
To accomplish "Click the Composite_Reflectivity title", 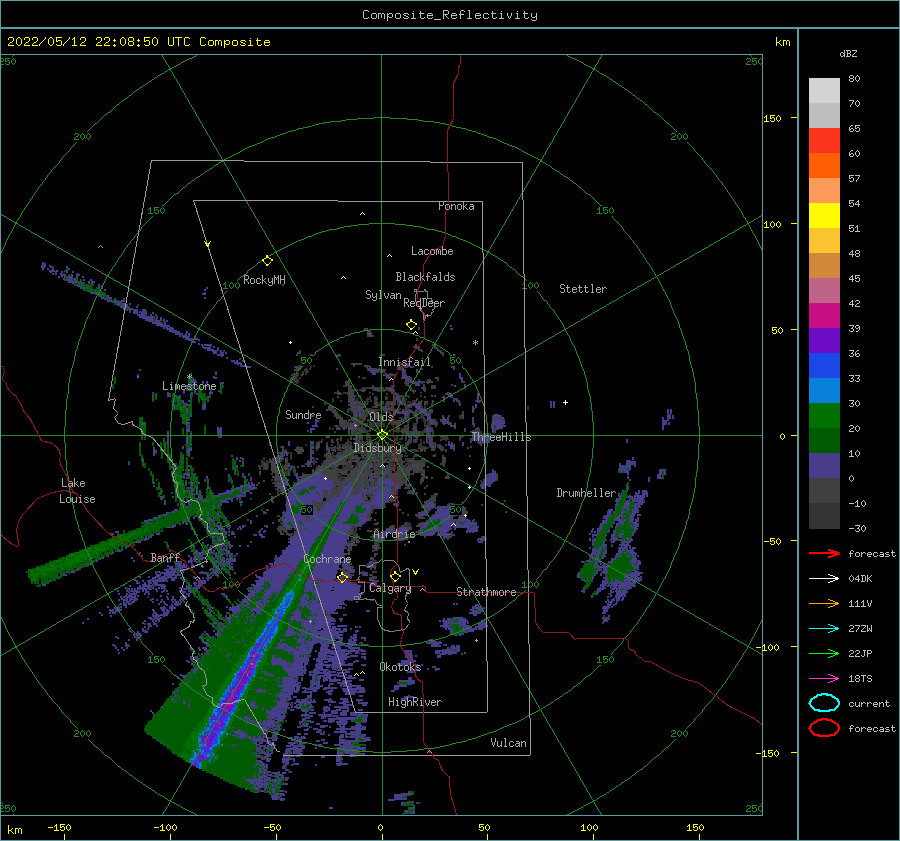I will pyautogui.click(x=449, y=15).
